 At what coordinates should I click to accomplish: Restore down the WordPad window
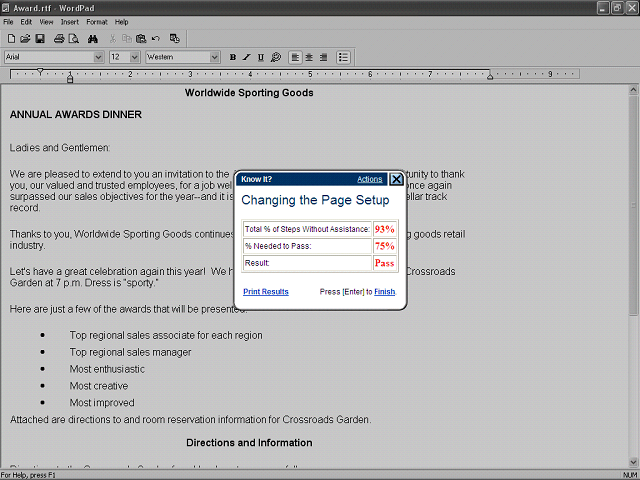618,8
